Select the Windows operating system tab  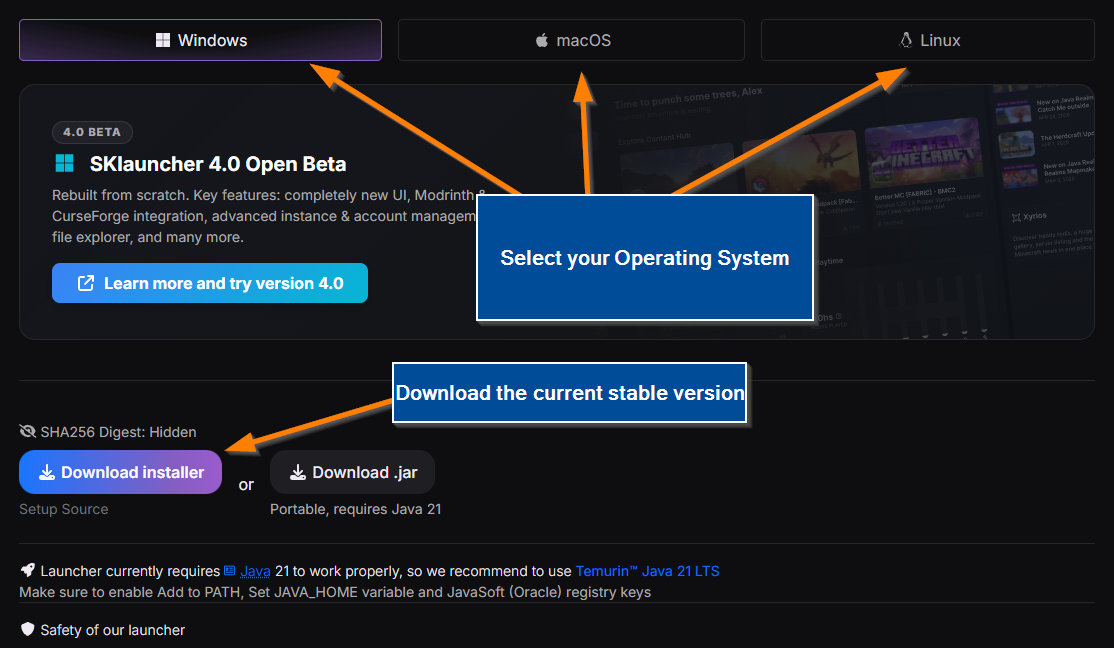(x=200, y=40)
